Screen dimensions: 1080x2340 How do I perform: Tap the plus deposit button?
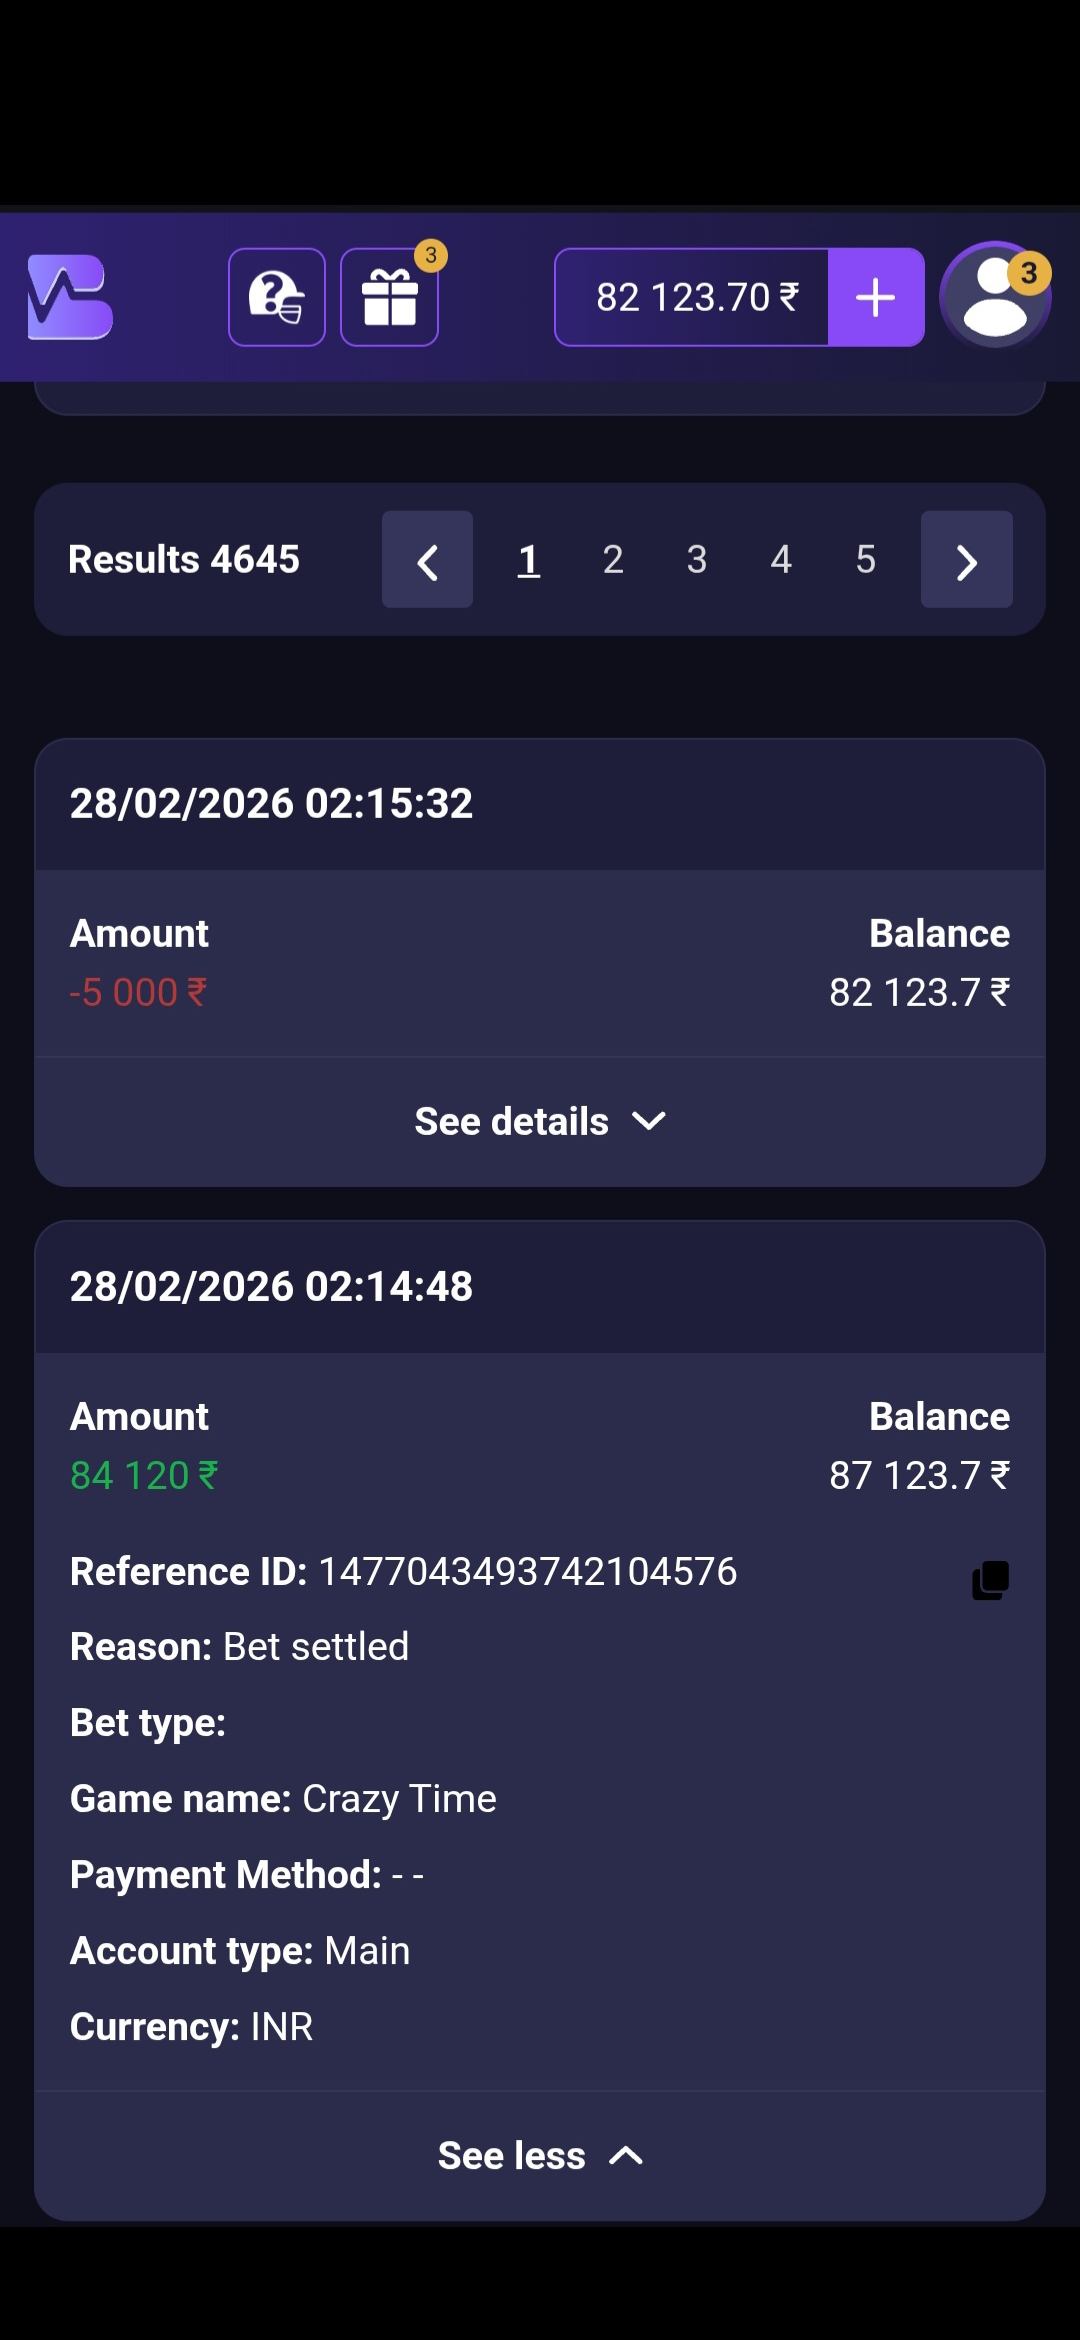click(x=875, y=297)
